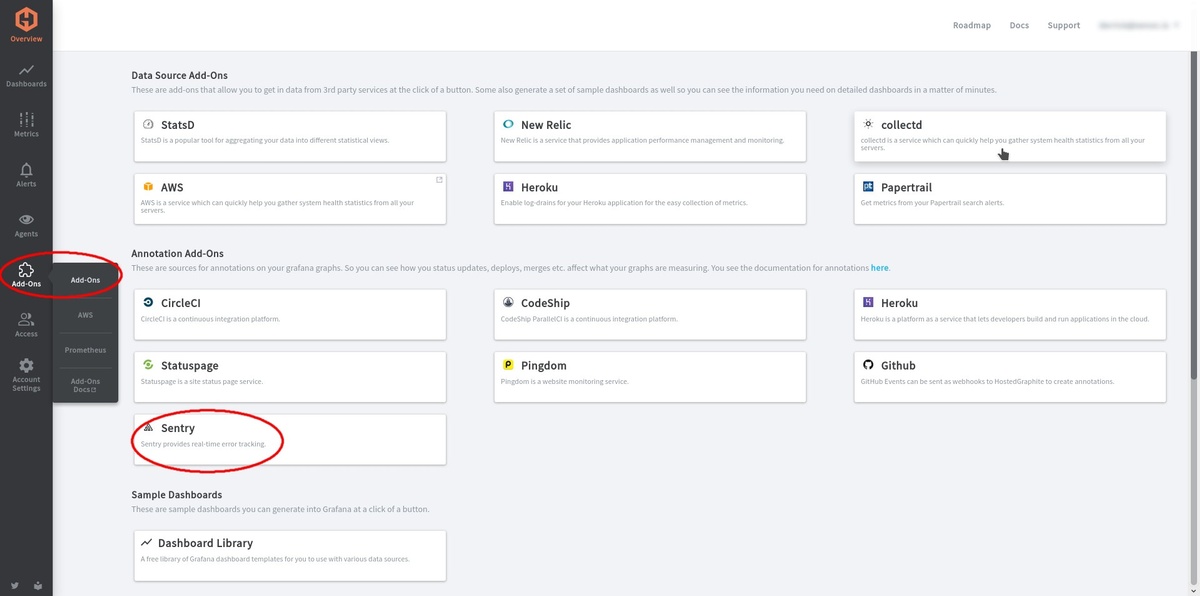Click the Statuspage logo icon
Image resolution: width=1200 pixels, height=596 pixels.
[148, 365]
